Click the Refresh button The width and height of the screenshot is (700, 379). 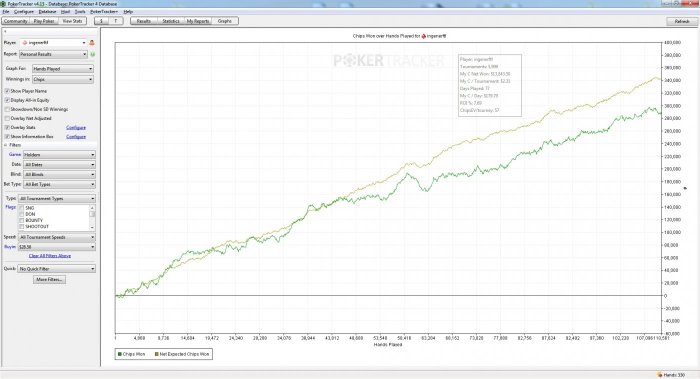click(x=682, y=21)
